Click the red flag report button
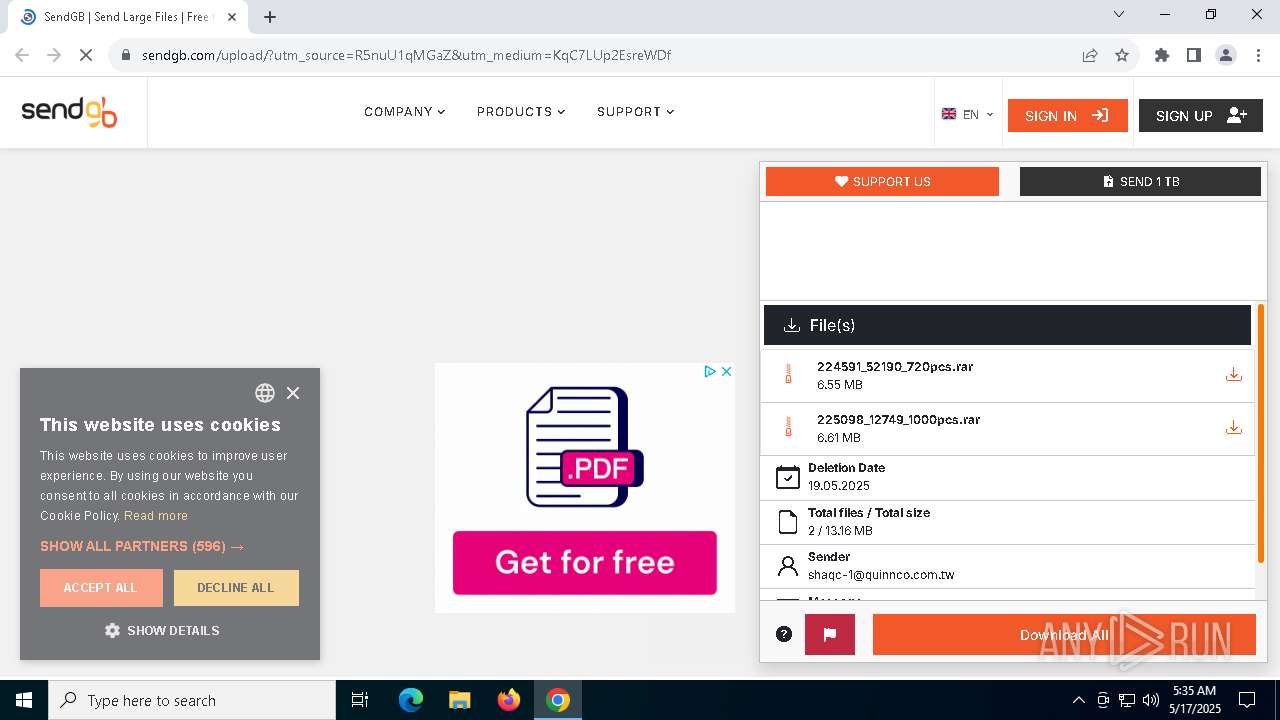This screenshot has height=720, width=1280. (x=830, y=634)
